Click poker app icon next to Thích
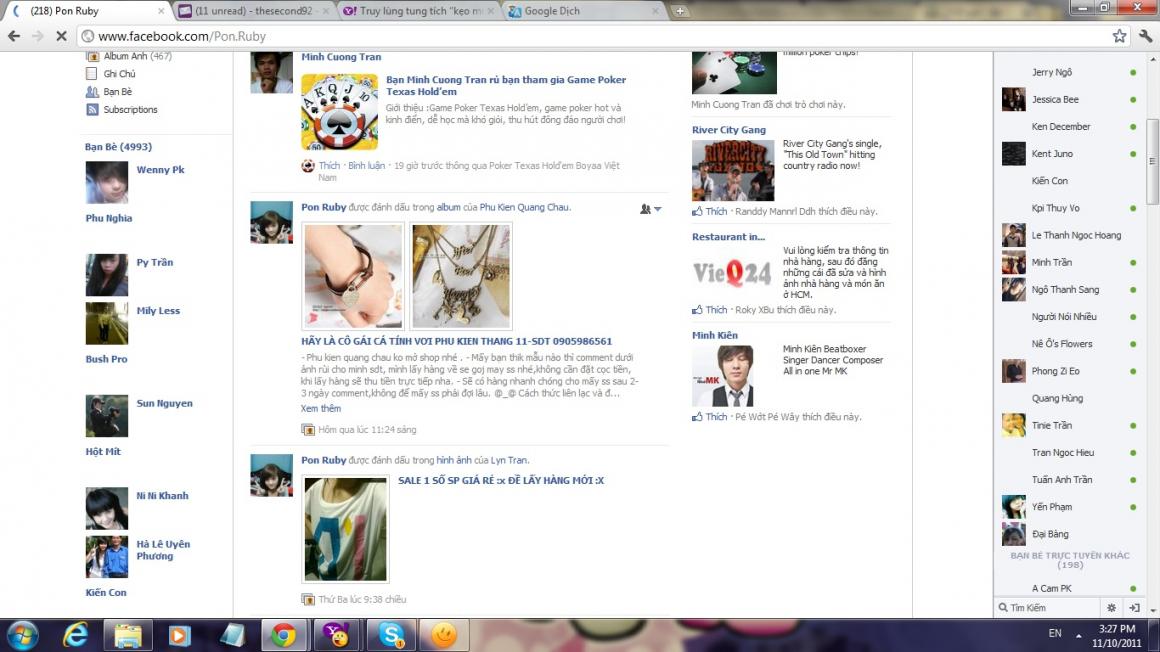The image size is (1160, 652). point(308,166)
